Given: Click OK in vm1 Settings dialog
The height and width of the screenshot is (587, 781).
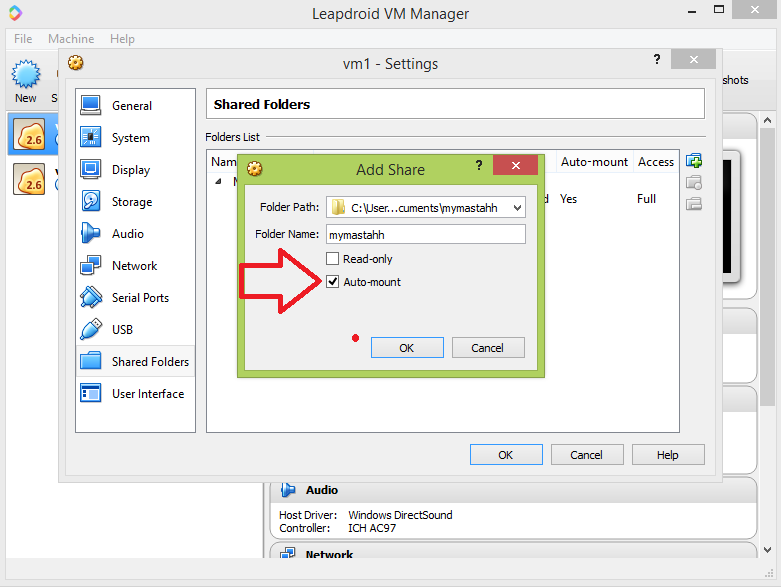Looking at the screenshot, I should tap(506, 455).
